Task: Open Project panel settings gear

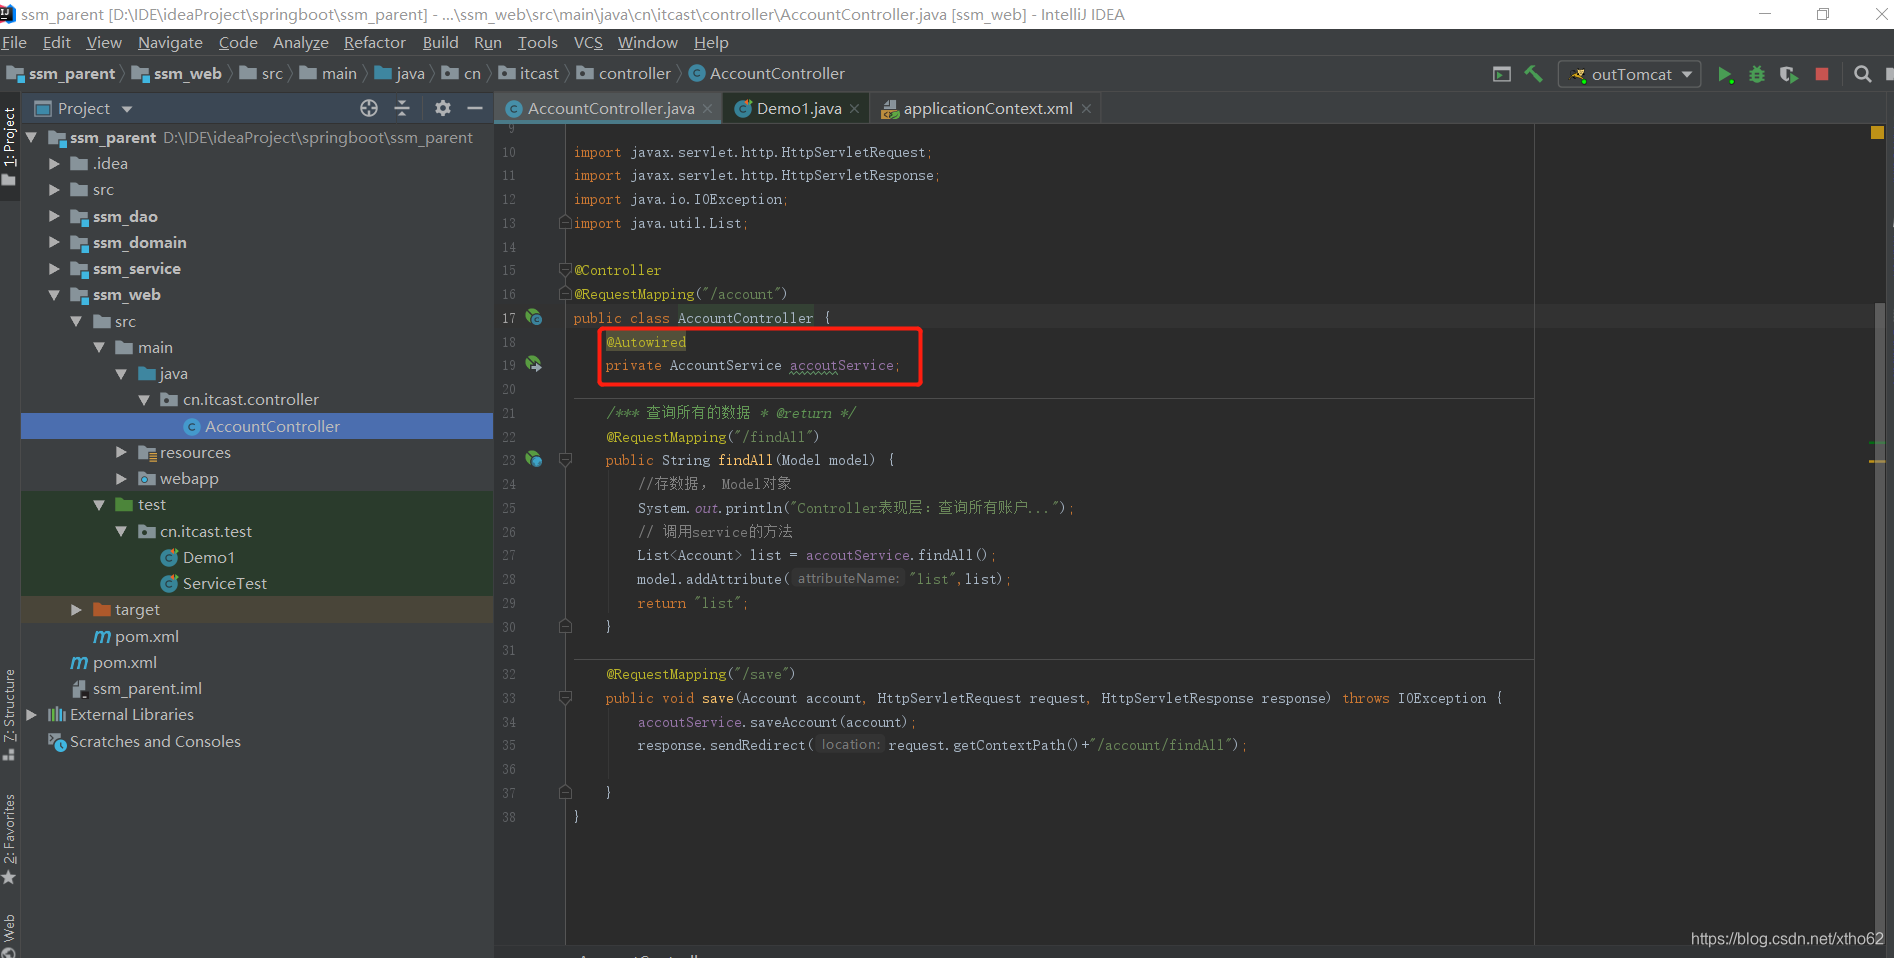Action: pos(443,108)
